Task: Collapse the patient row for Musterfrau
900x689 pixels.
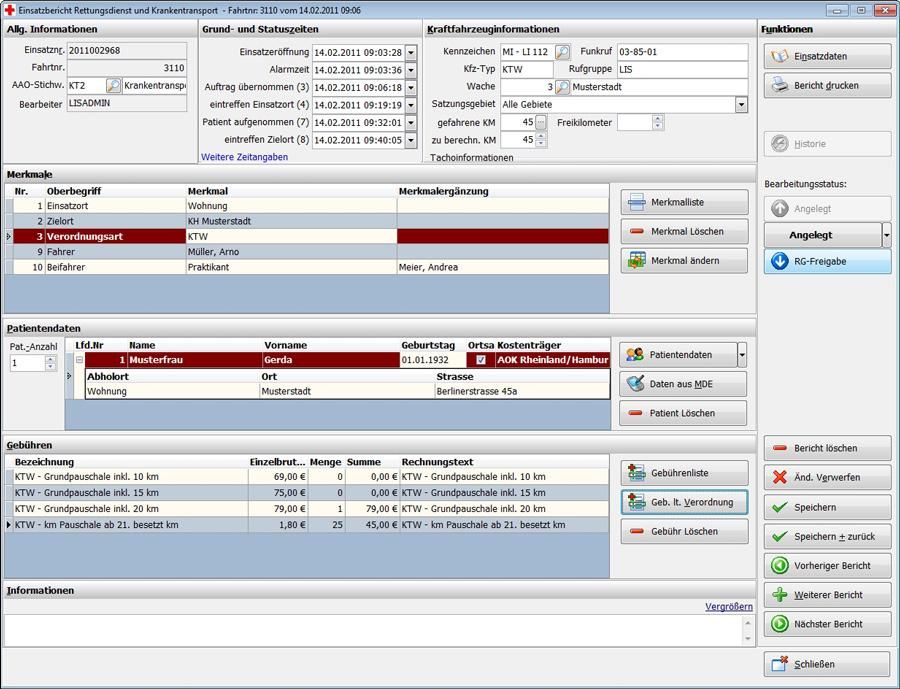Action: [x=79, y=360]
